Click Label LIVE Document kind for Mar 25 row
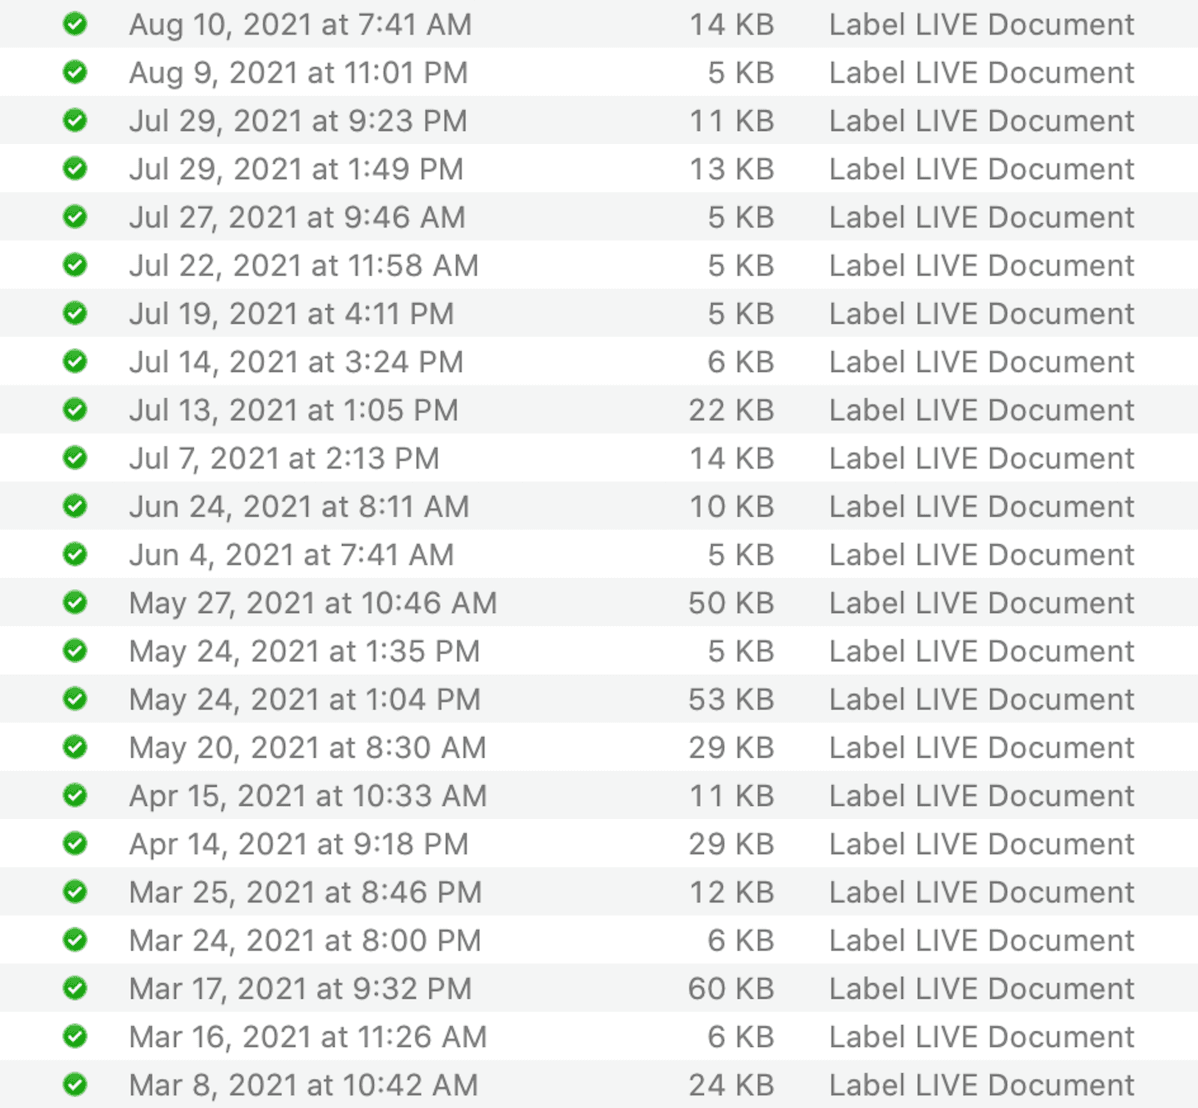 point(981,893)
